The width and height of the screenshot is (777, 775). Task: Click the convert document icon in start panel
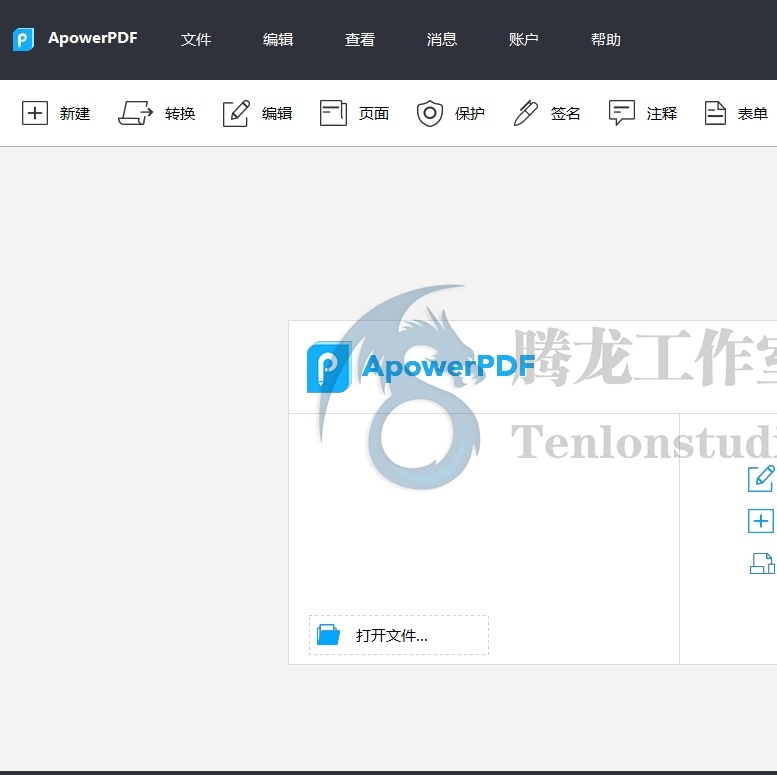tap(762, 563)
